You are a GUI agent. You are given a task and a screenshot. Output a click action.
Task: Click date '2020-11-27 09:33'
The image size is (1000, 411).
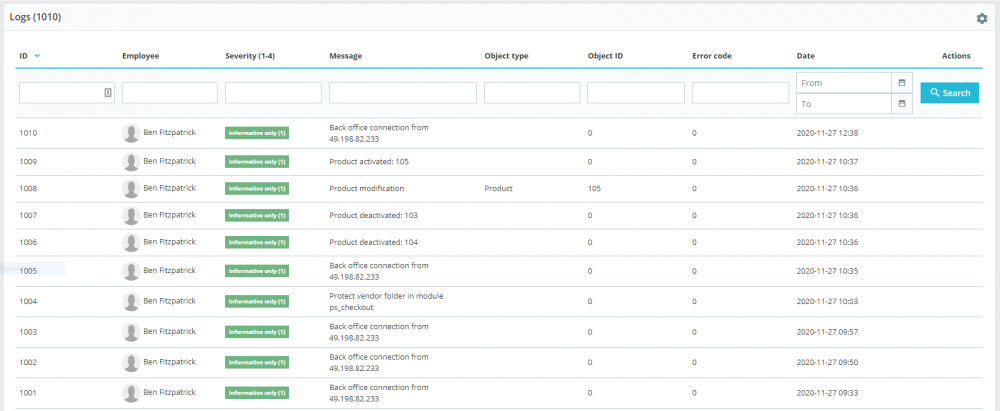827,393
